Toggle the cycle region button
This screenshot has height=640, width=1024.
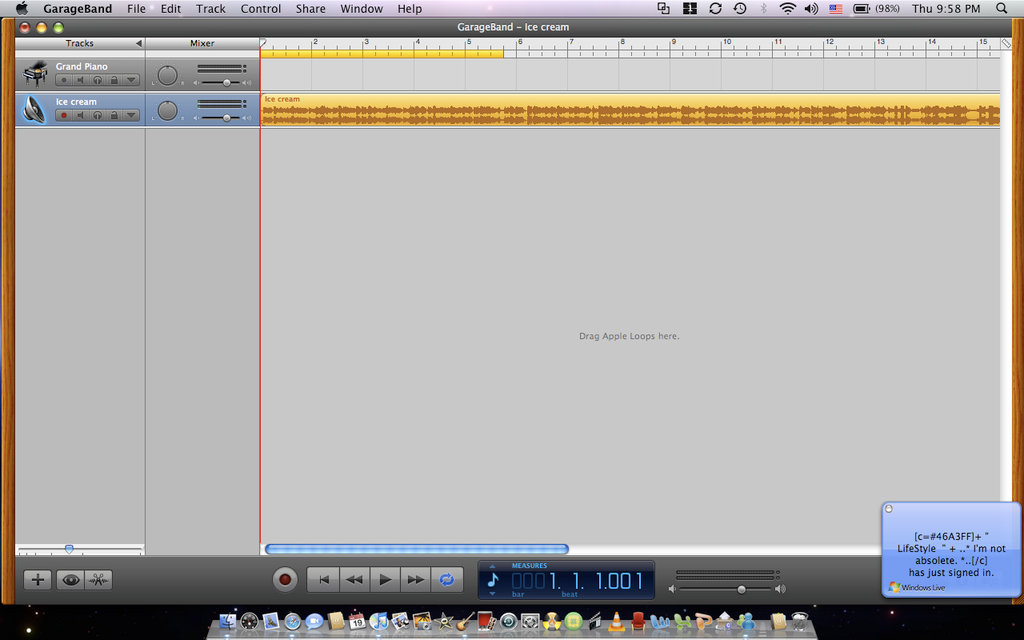447,580
